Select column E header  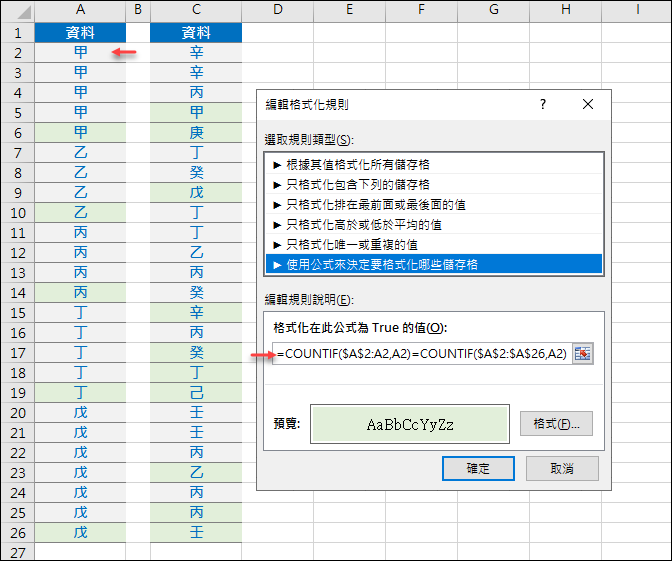coord(350,10)
